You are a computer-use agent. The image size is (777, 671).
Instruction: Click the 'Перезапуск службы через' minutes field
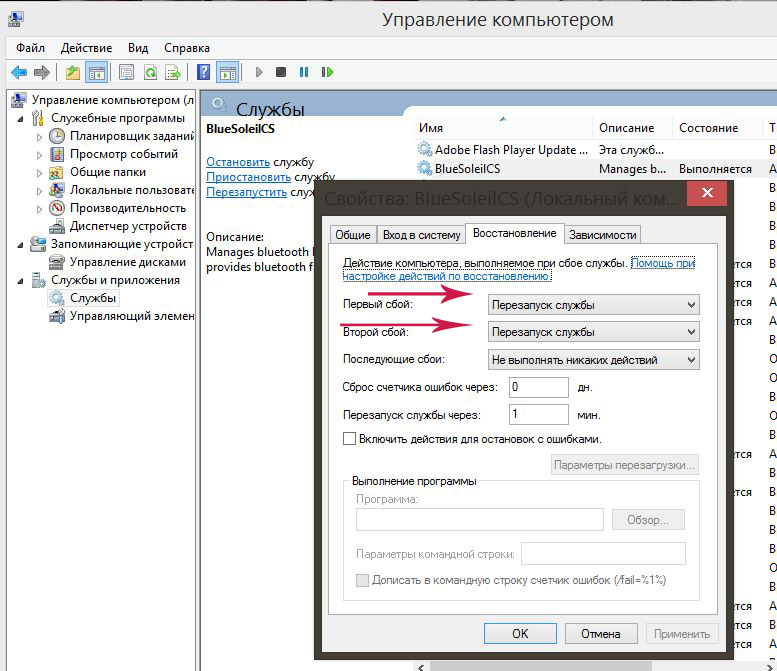[538, 414]
